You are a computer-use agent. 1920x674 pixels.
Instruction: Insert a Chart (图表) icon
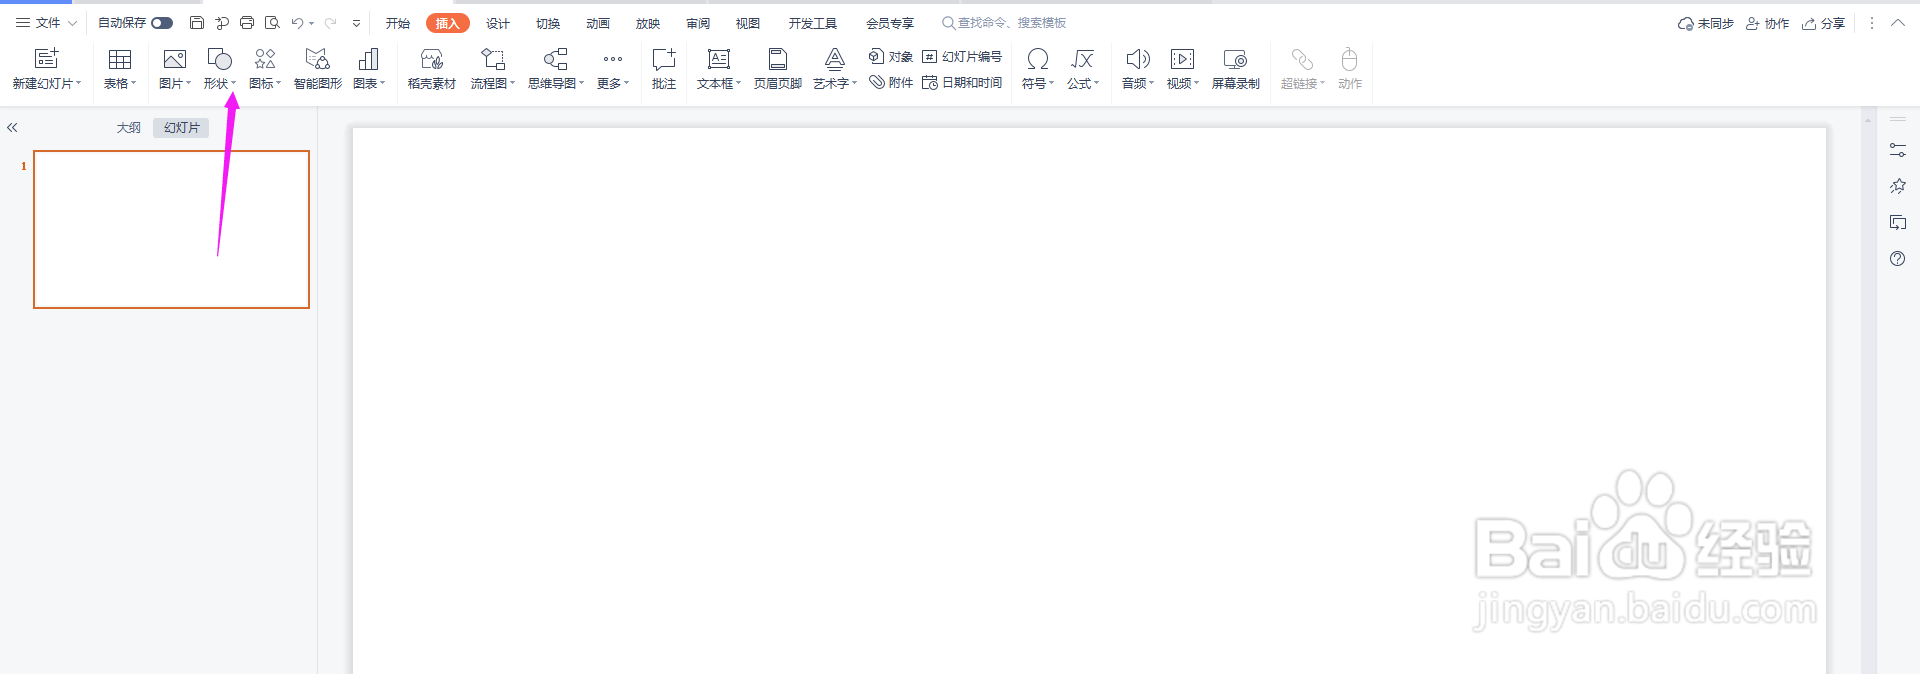[368, 59]
